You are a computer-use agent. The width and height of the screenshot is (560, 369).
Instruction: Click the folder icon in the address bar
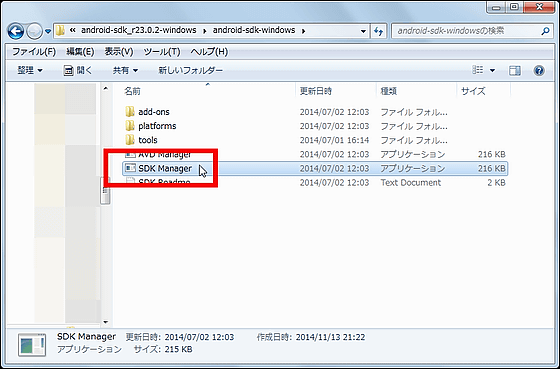60,31
